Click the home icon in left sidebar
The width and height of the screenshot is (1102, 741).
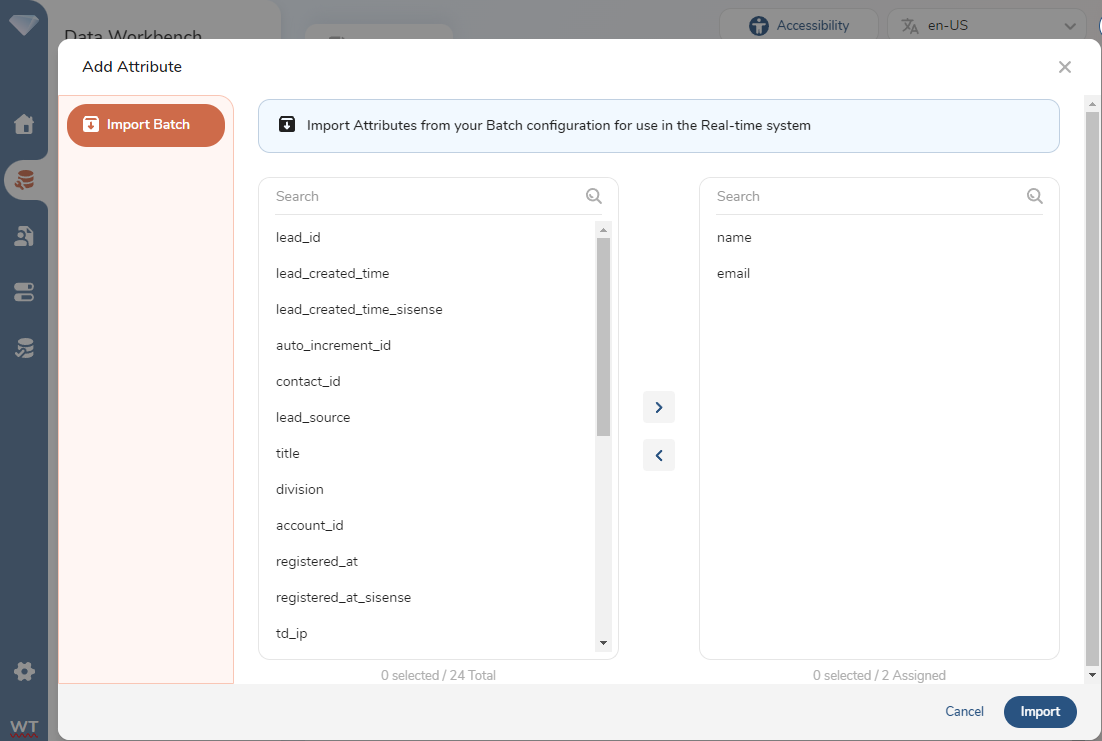click(24, 124)
